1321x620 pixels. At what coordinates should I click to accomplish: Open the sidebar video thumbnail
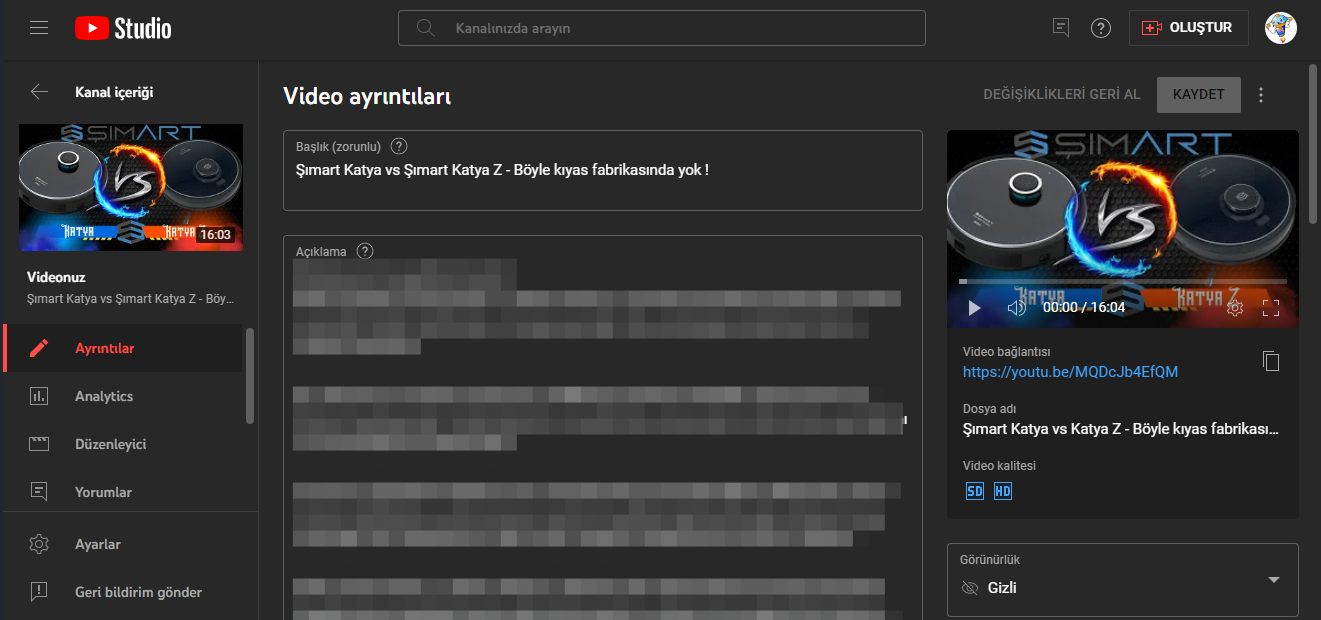click(x=131, y=187)
